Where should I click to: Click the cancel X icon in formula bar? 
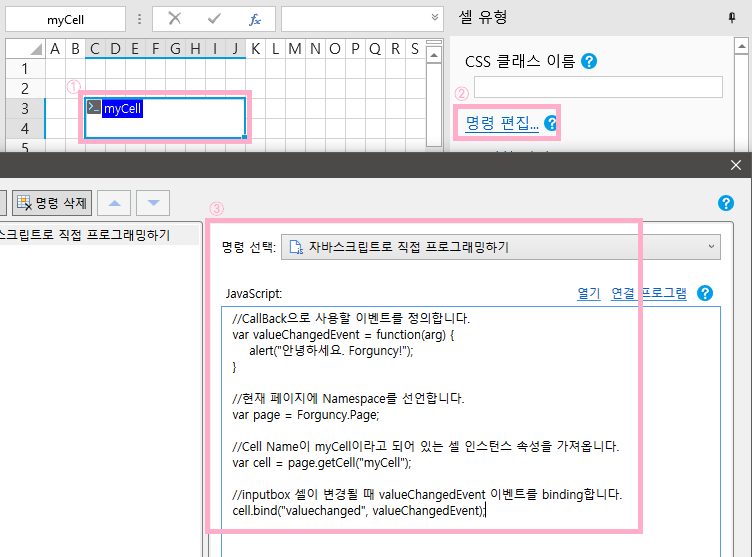point(175,19)
